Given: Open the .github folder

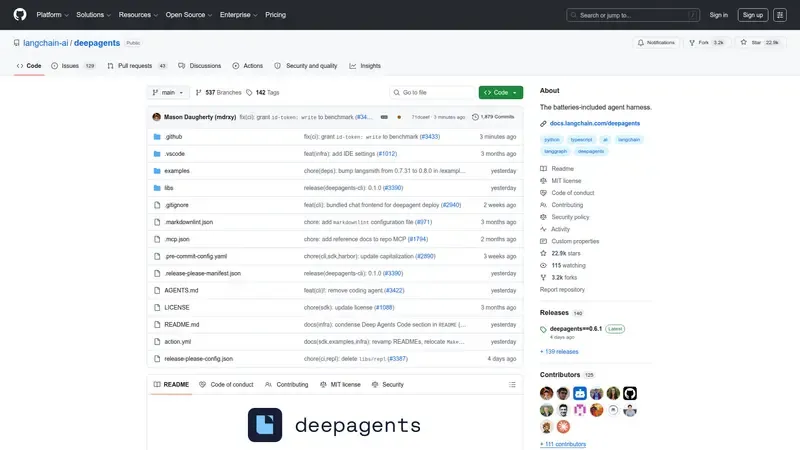Looking at the screenshot, I should tap(173, 137).
